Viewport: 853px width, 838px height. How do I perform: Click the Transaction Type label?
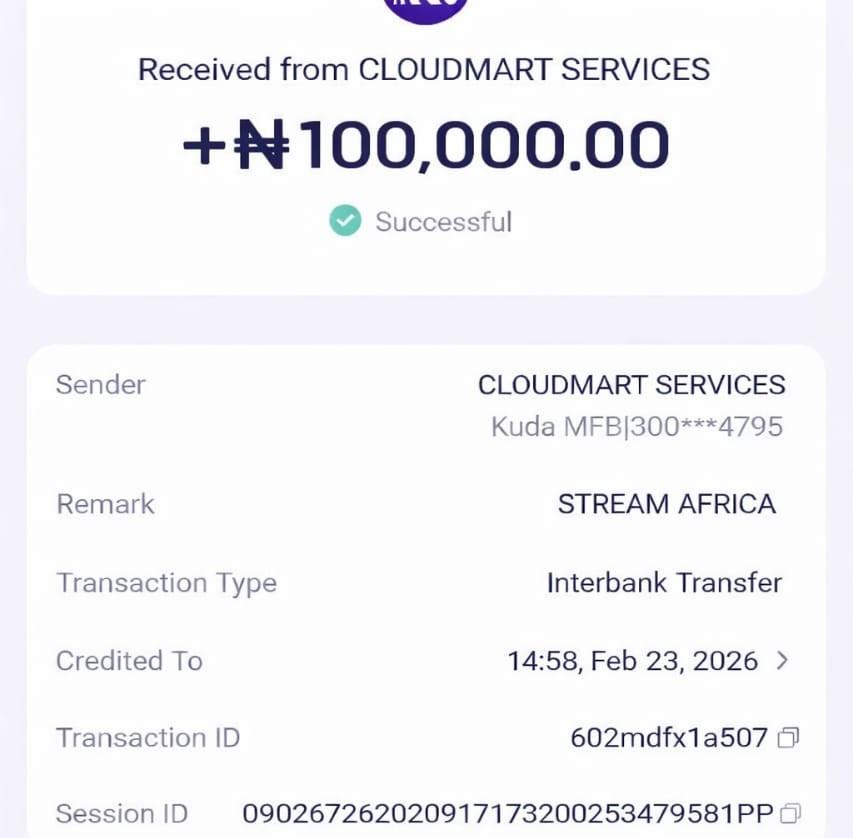pos(166,583)
